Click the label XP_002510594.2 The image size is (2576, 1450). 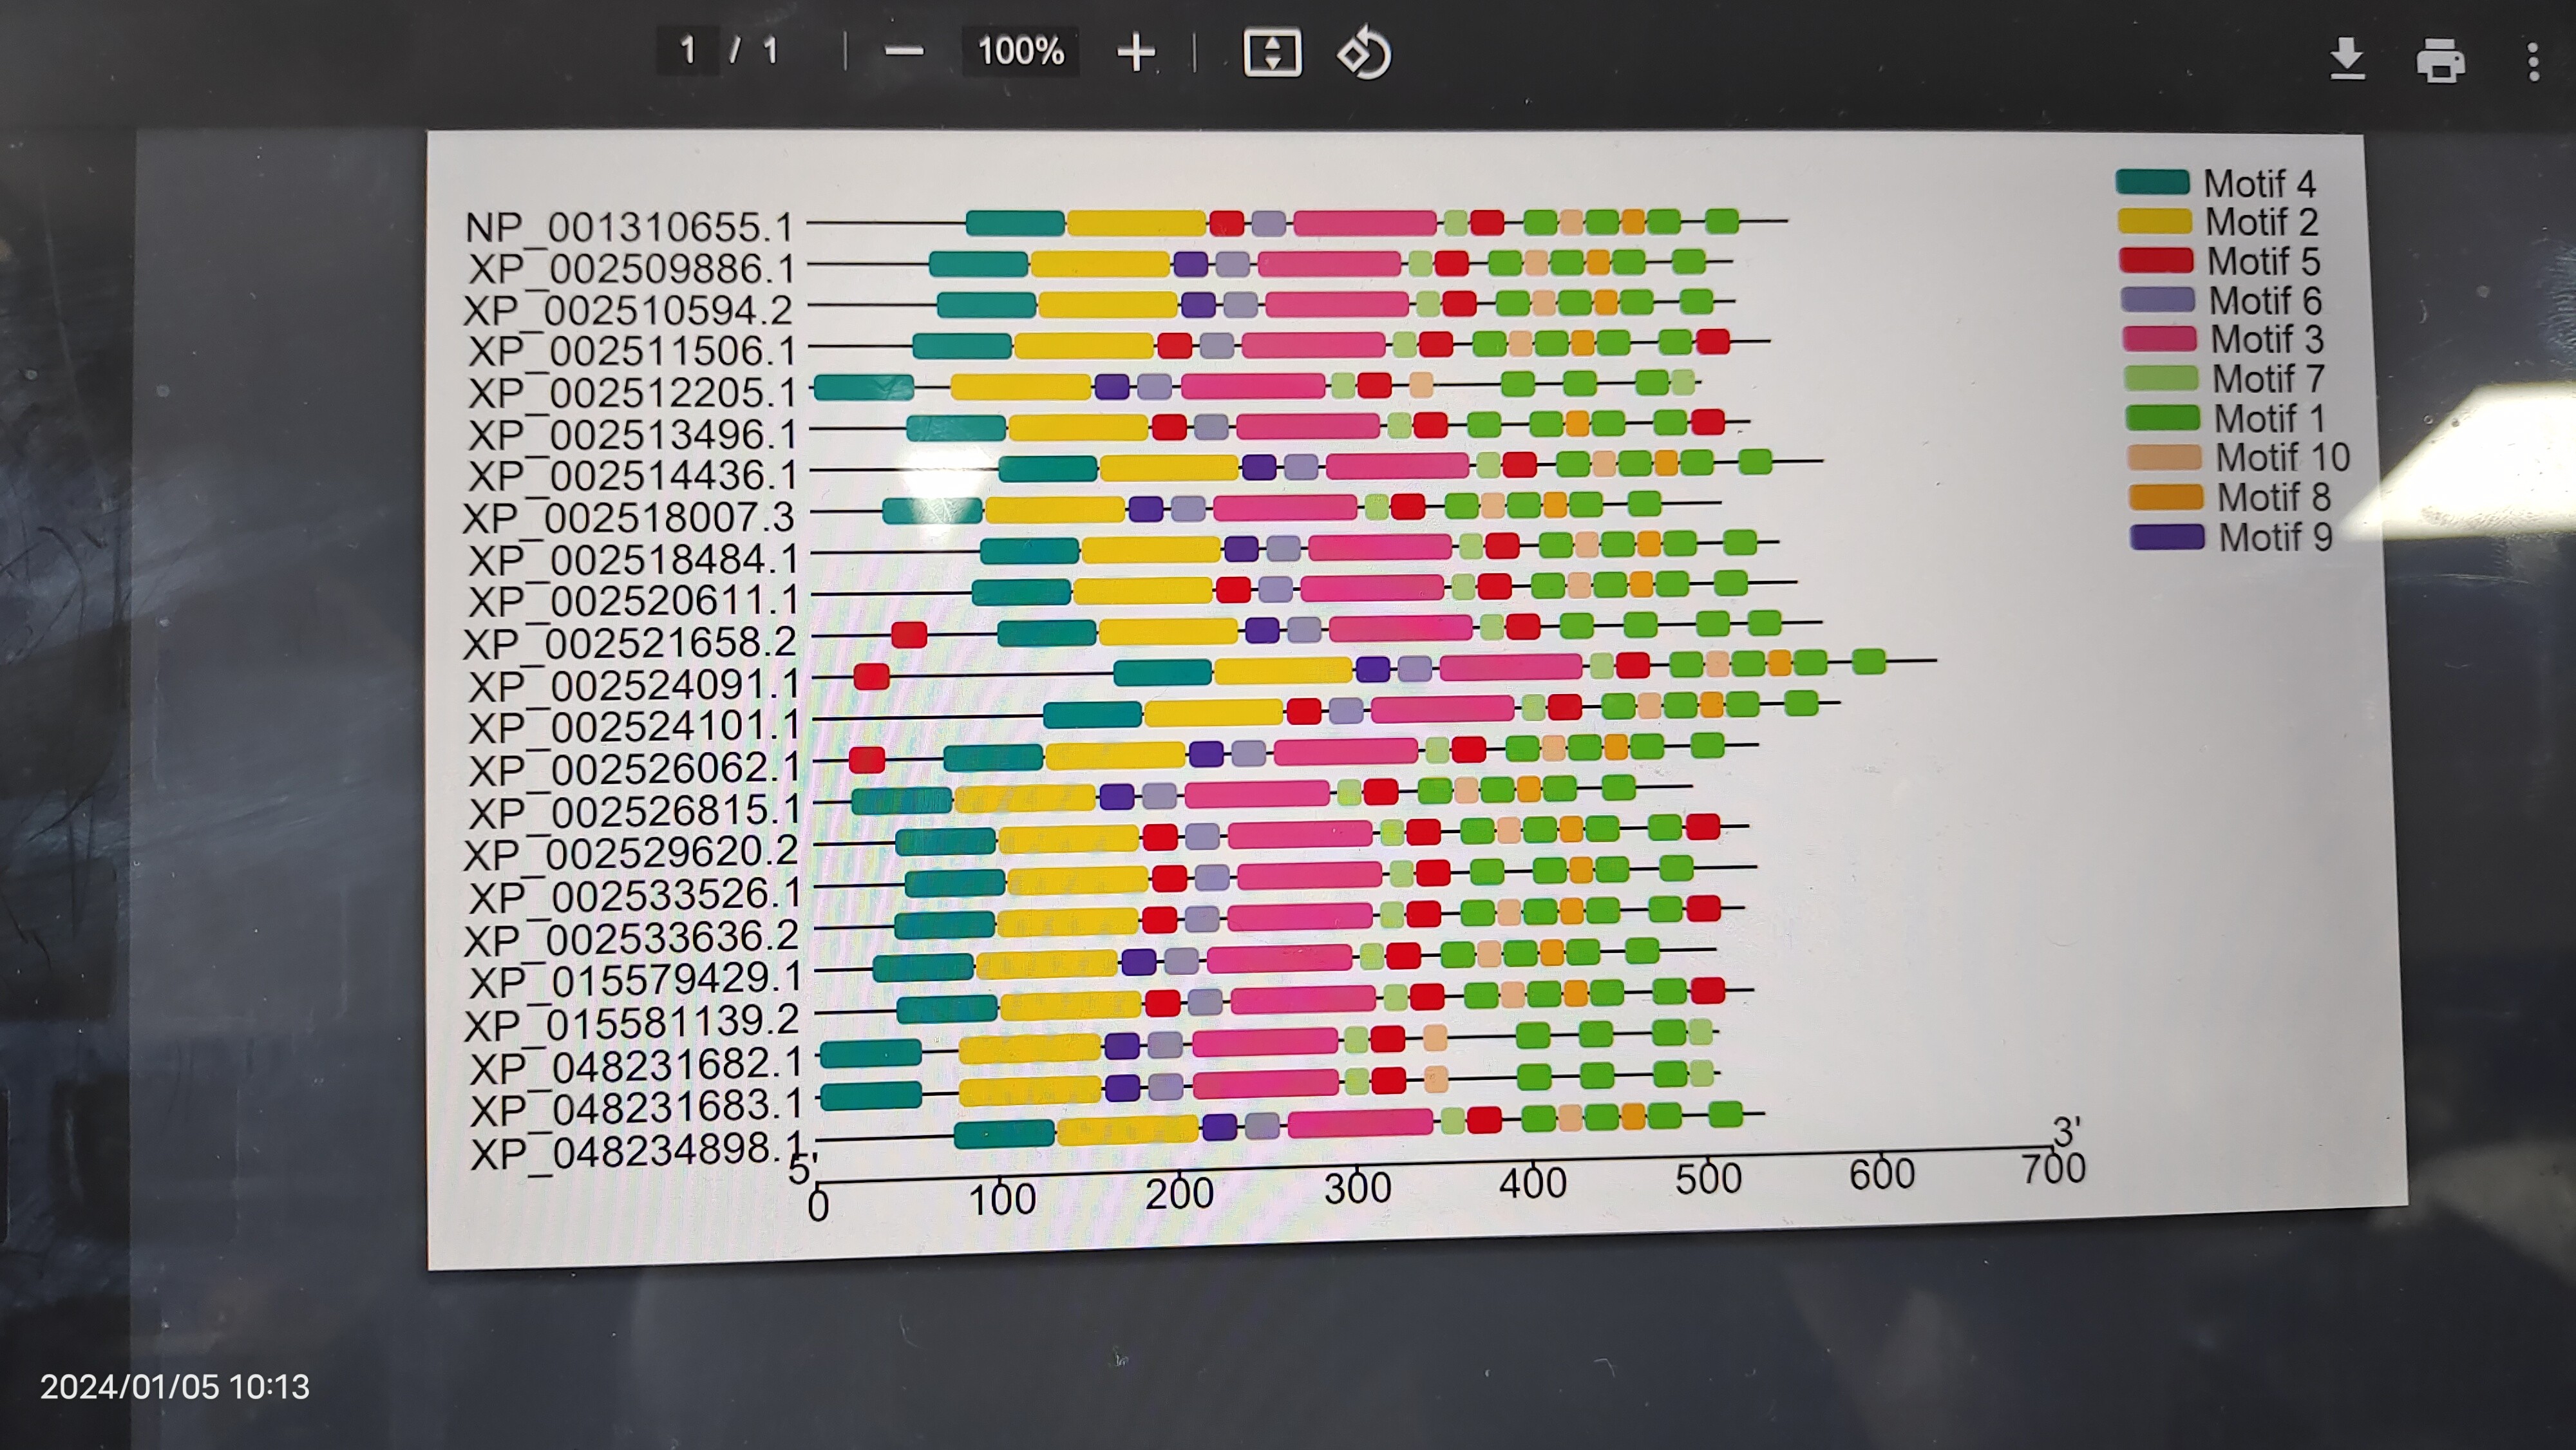(628, 311)
